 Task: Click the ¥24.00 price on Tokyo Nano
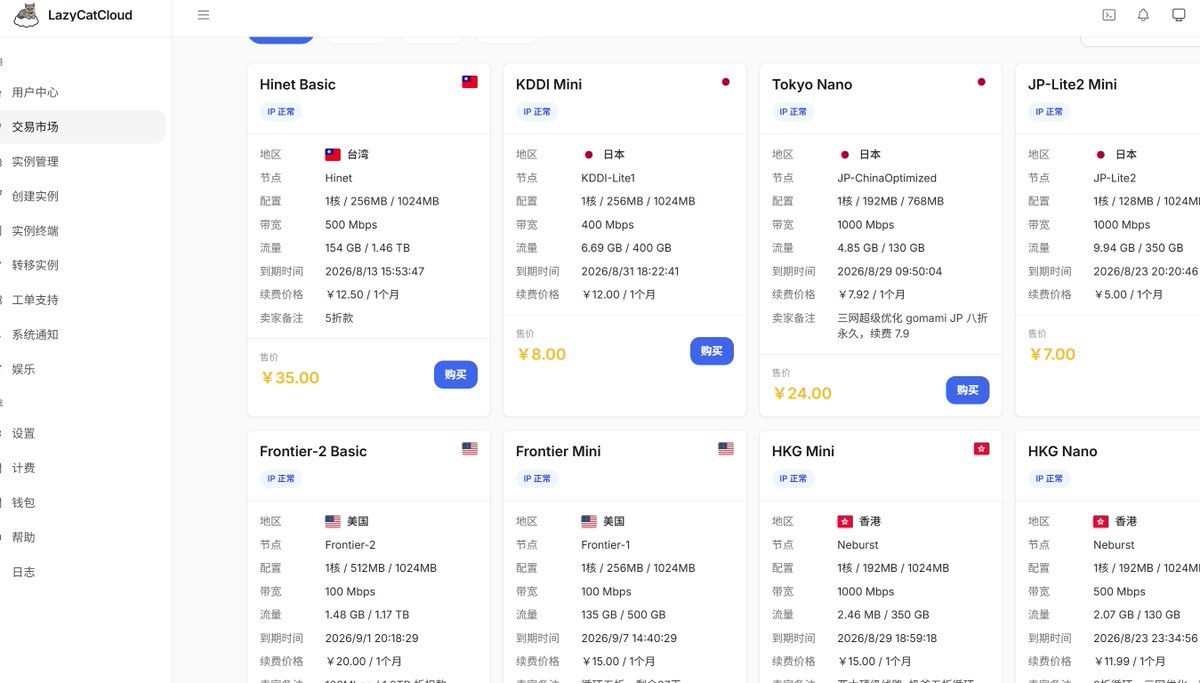click(802, 393)
